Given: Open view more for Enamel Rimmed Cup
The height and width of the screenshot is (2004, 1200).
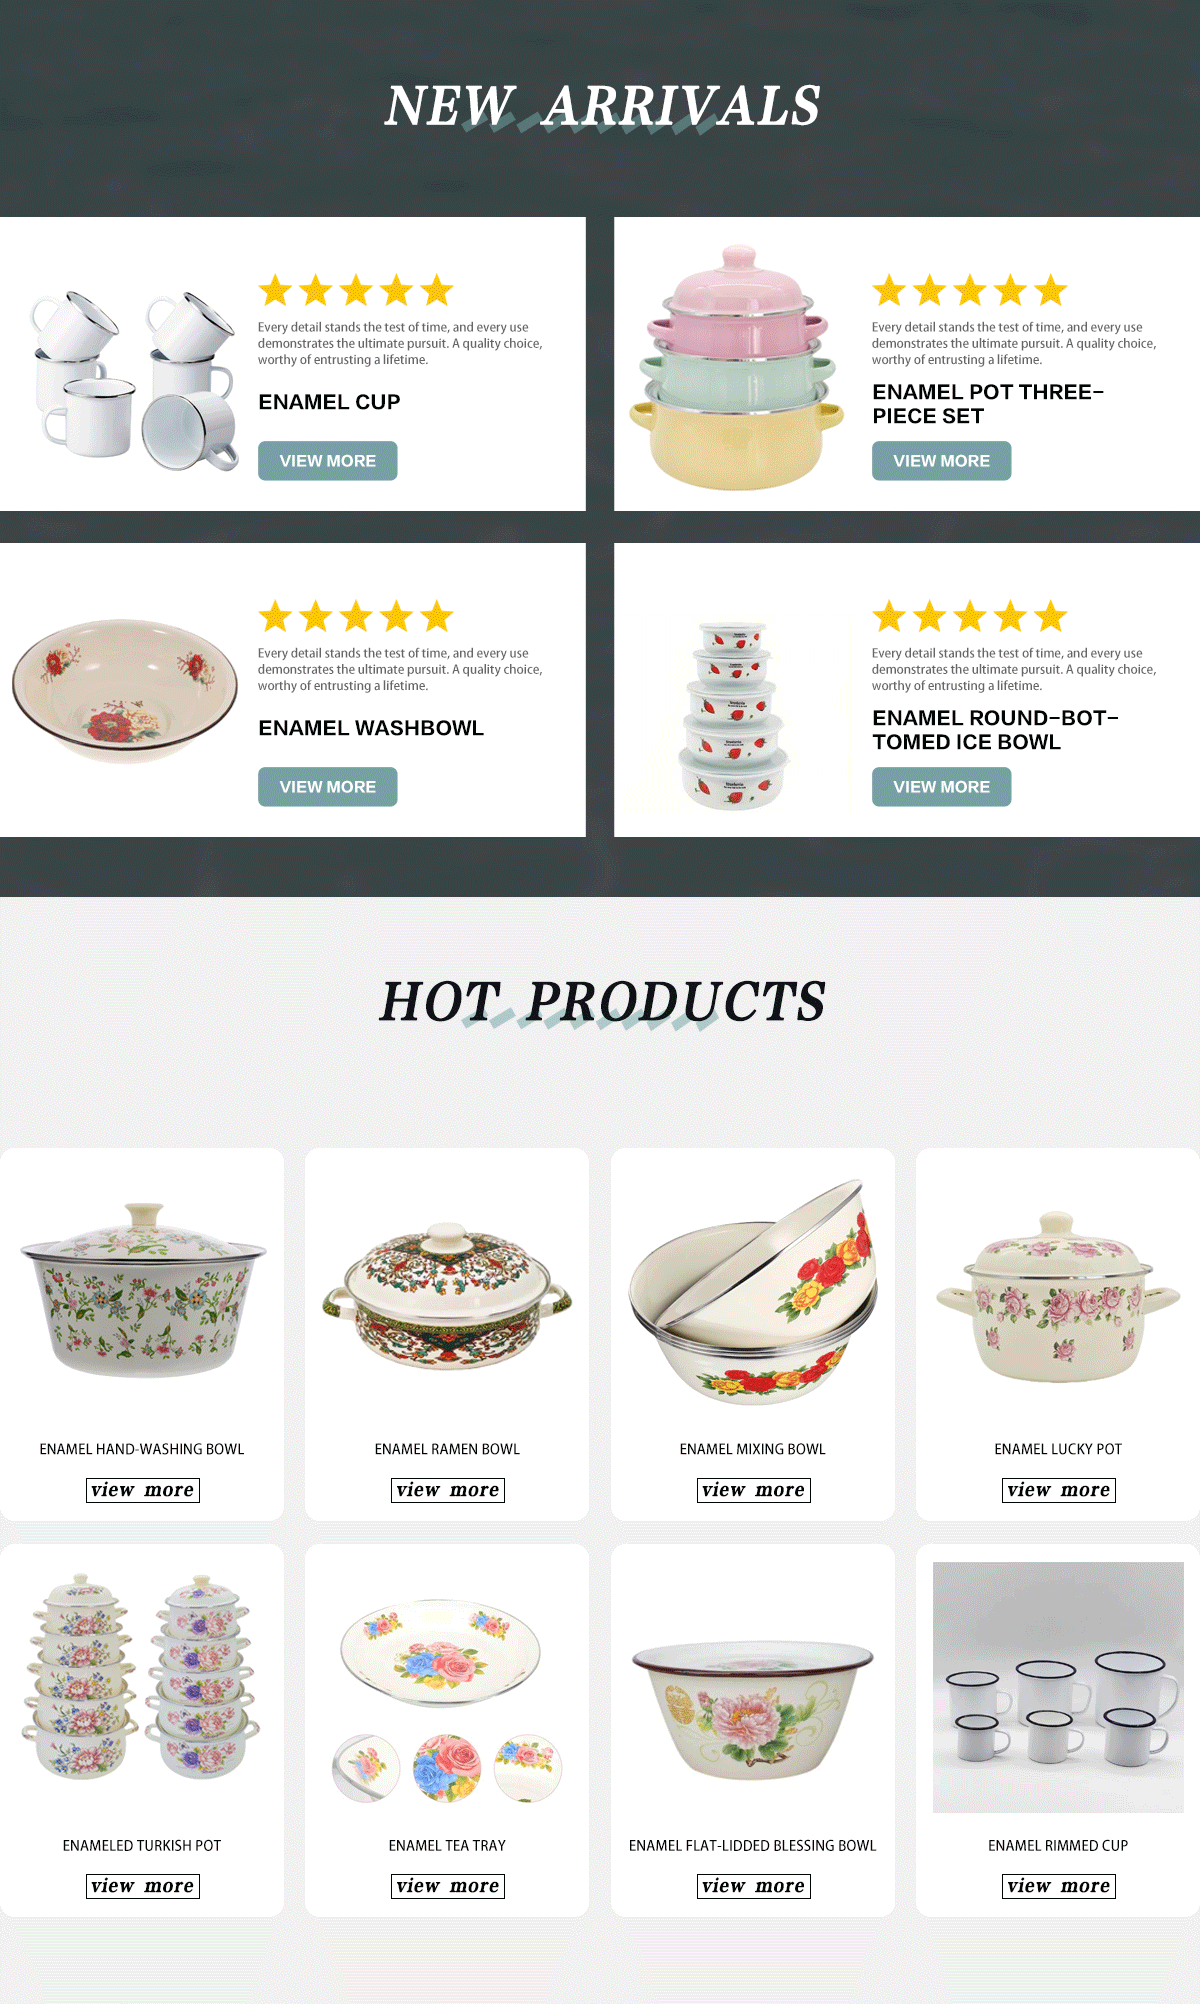Looking at the screenshot, I should point(1058,1886).
